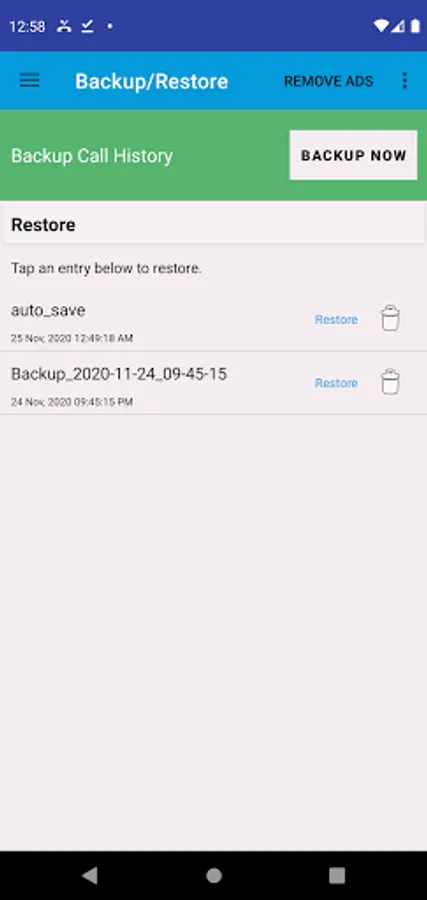
Task: Click REMOVE ADS in the toolbar
Action: click(x=329, y=81)
